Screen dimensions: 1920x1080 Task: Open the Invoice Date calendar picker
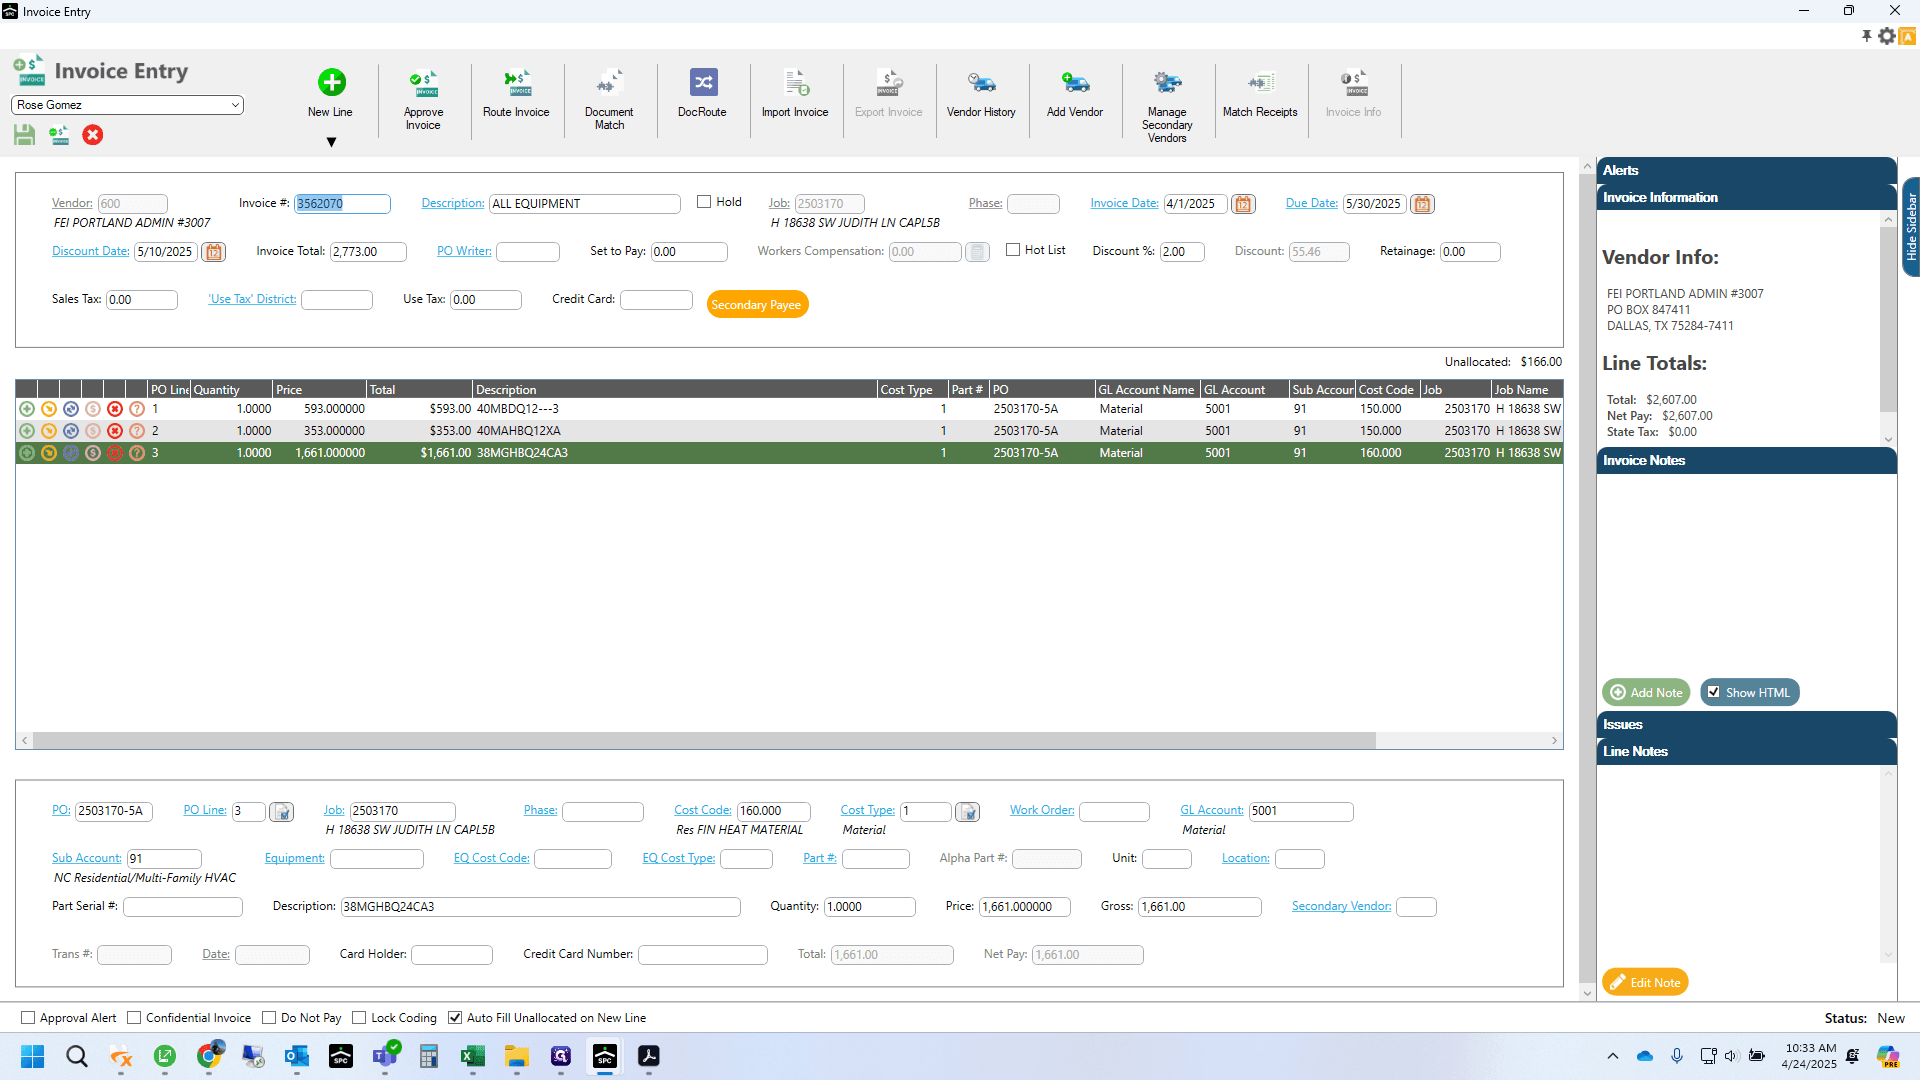tap(1243, 204)
